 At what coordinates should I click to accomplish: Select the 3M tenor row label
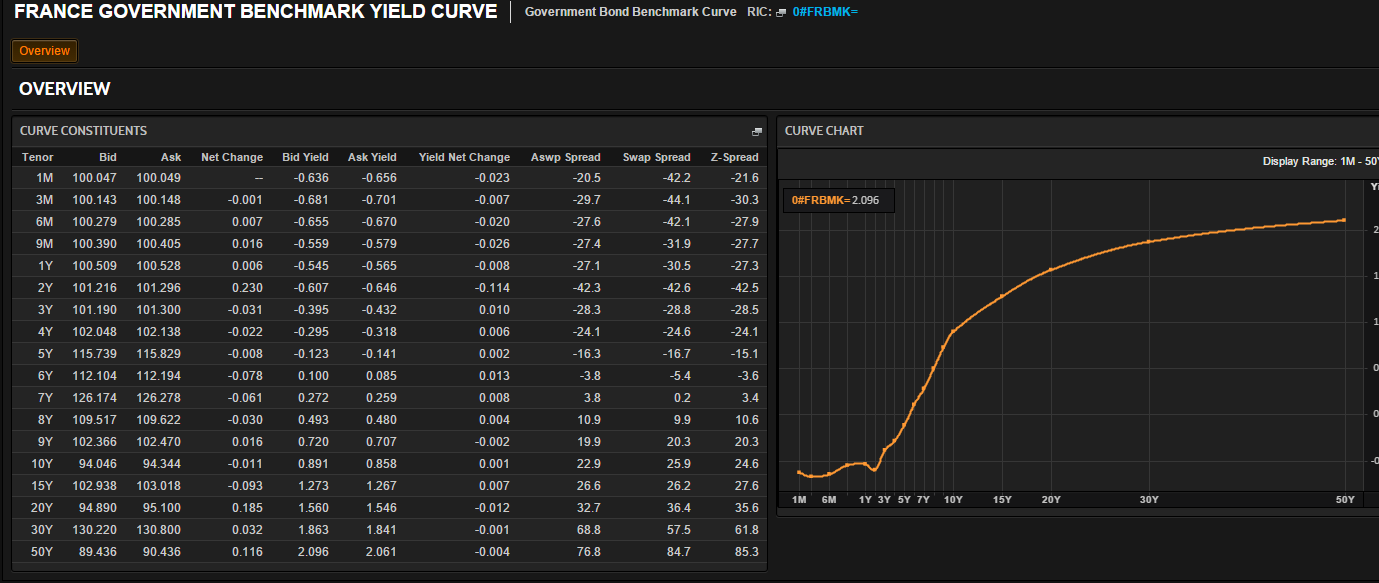pyautogui.click(x=45, y=200)
